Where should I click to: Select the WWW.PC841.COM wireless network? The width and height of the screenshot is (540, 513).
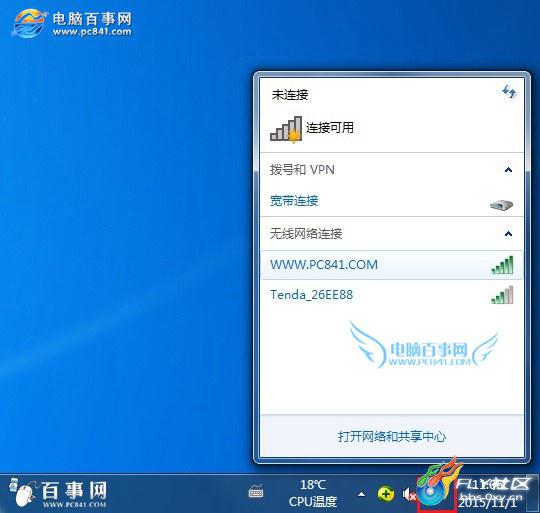coord(392,265)
